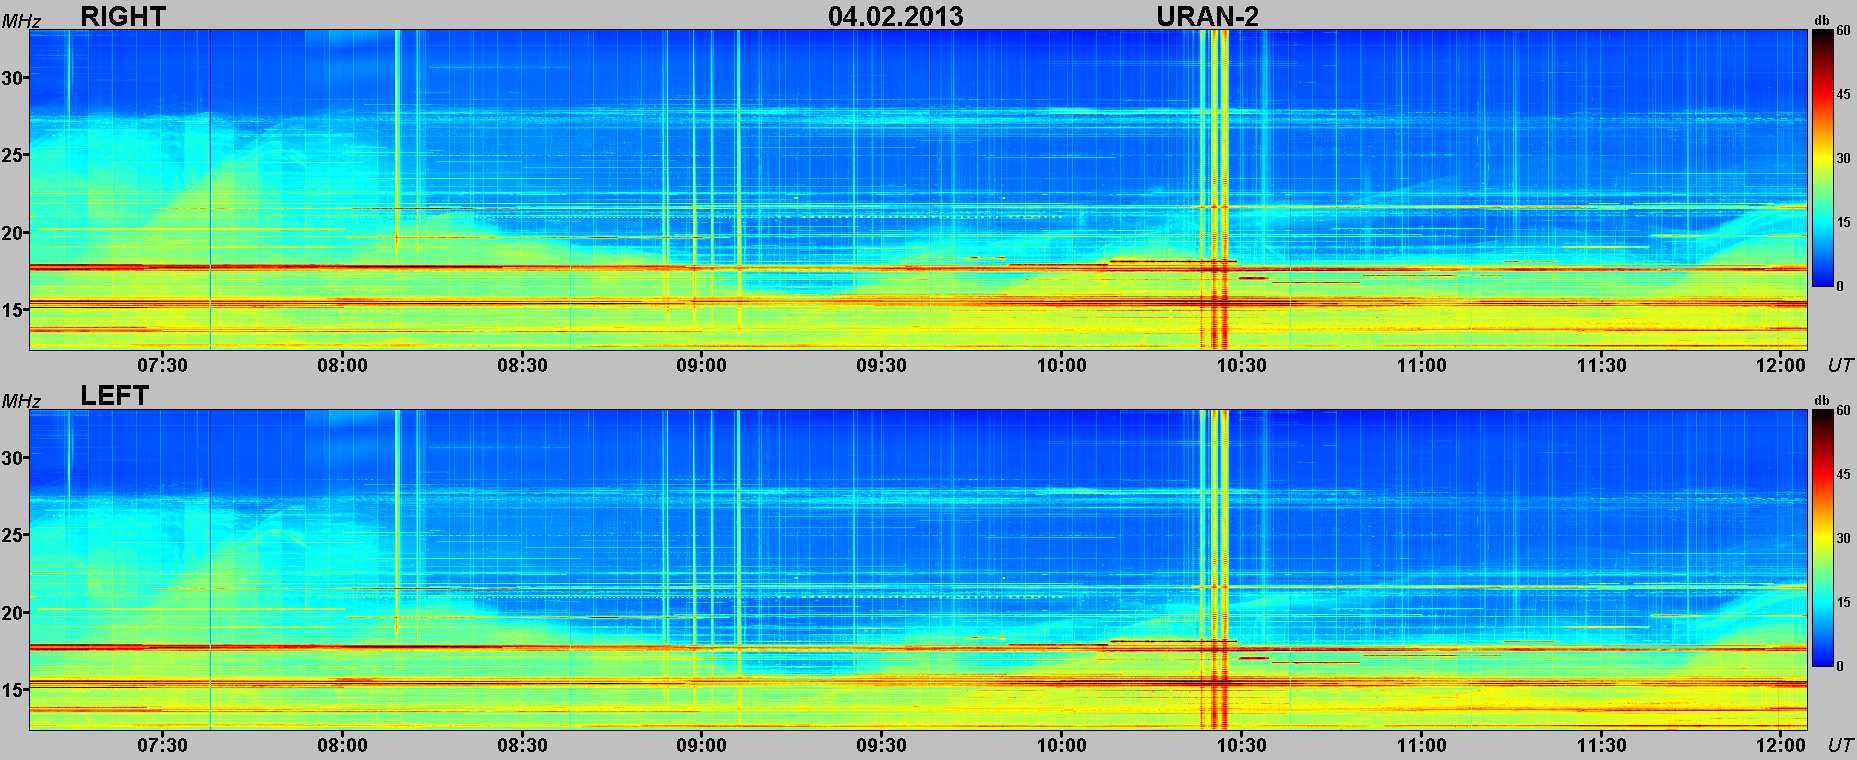
Task: Click the 15 value on LEFT colorbar
Action: point(1843,602)
